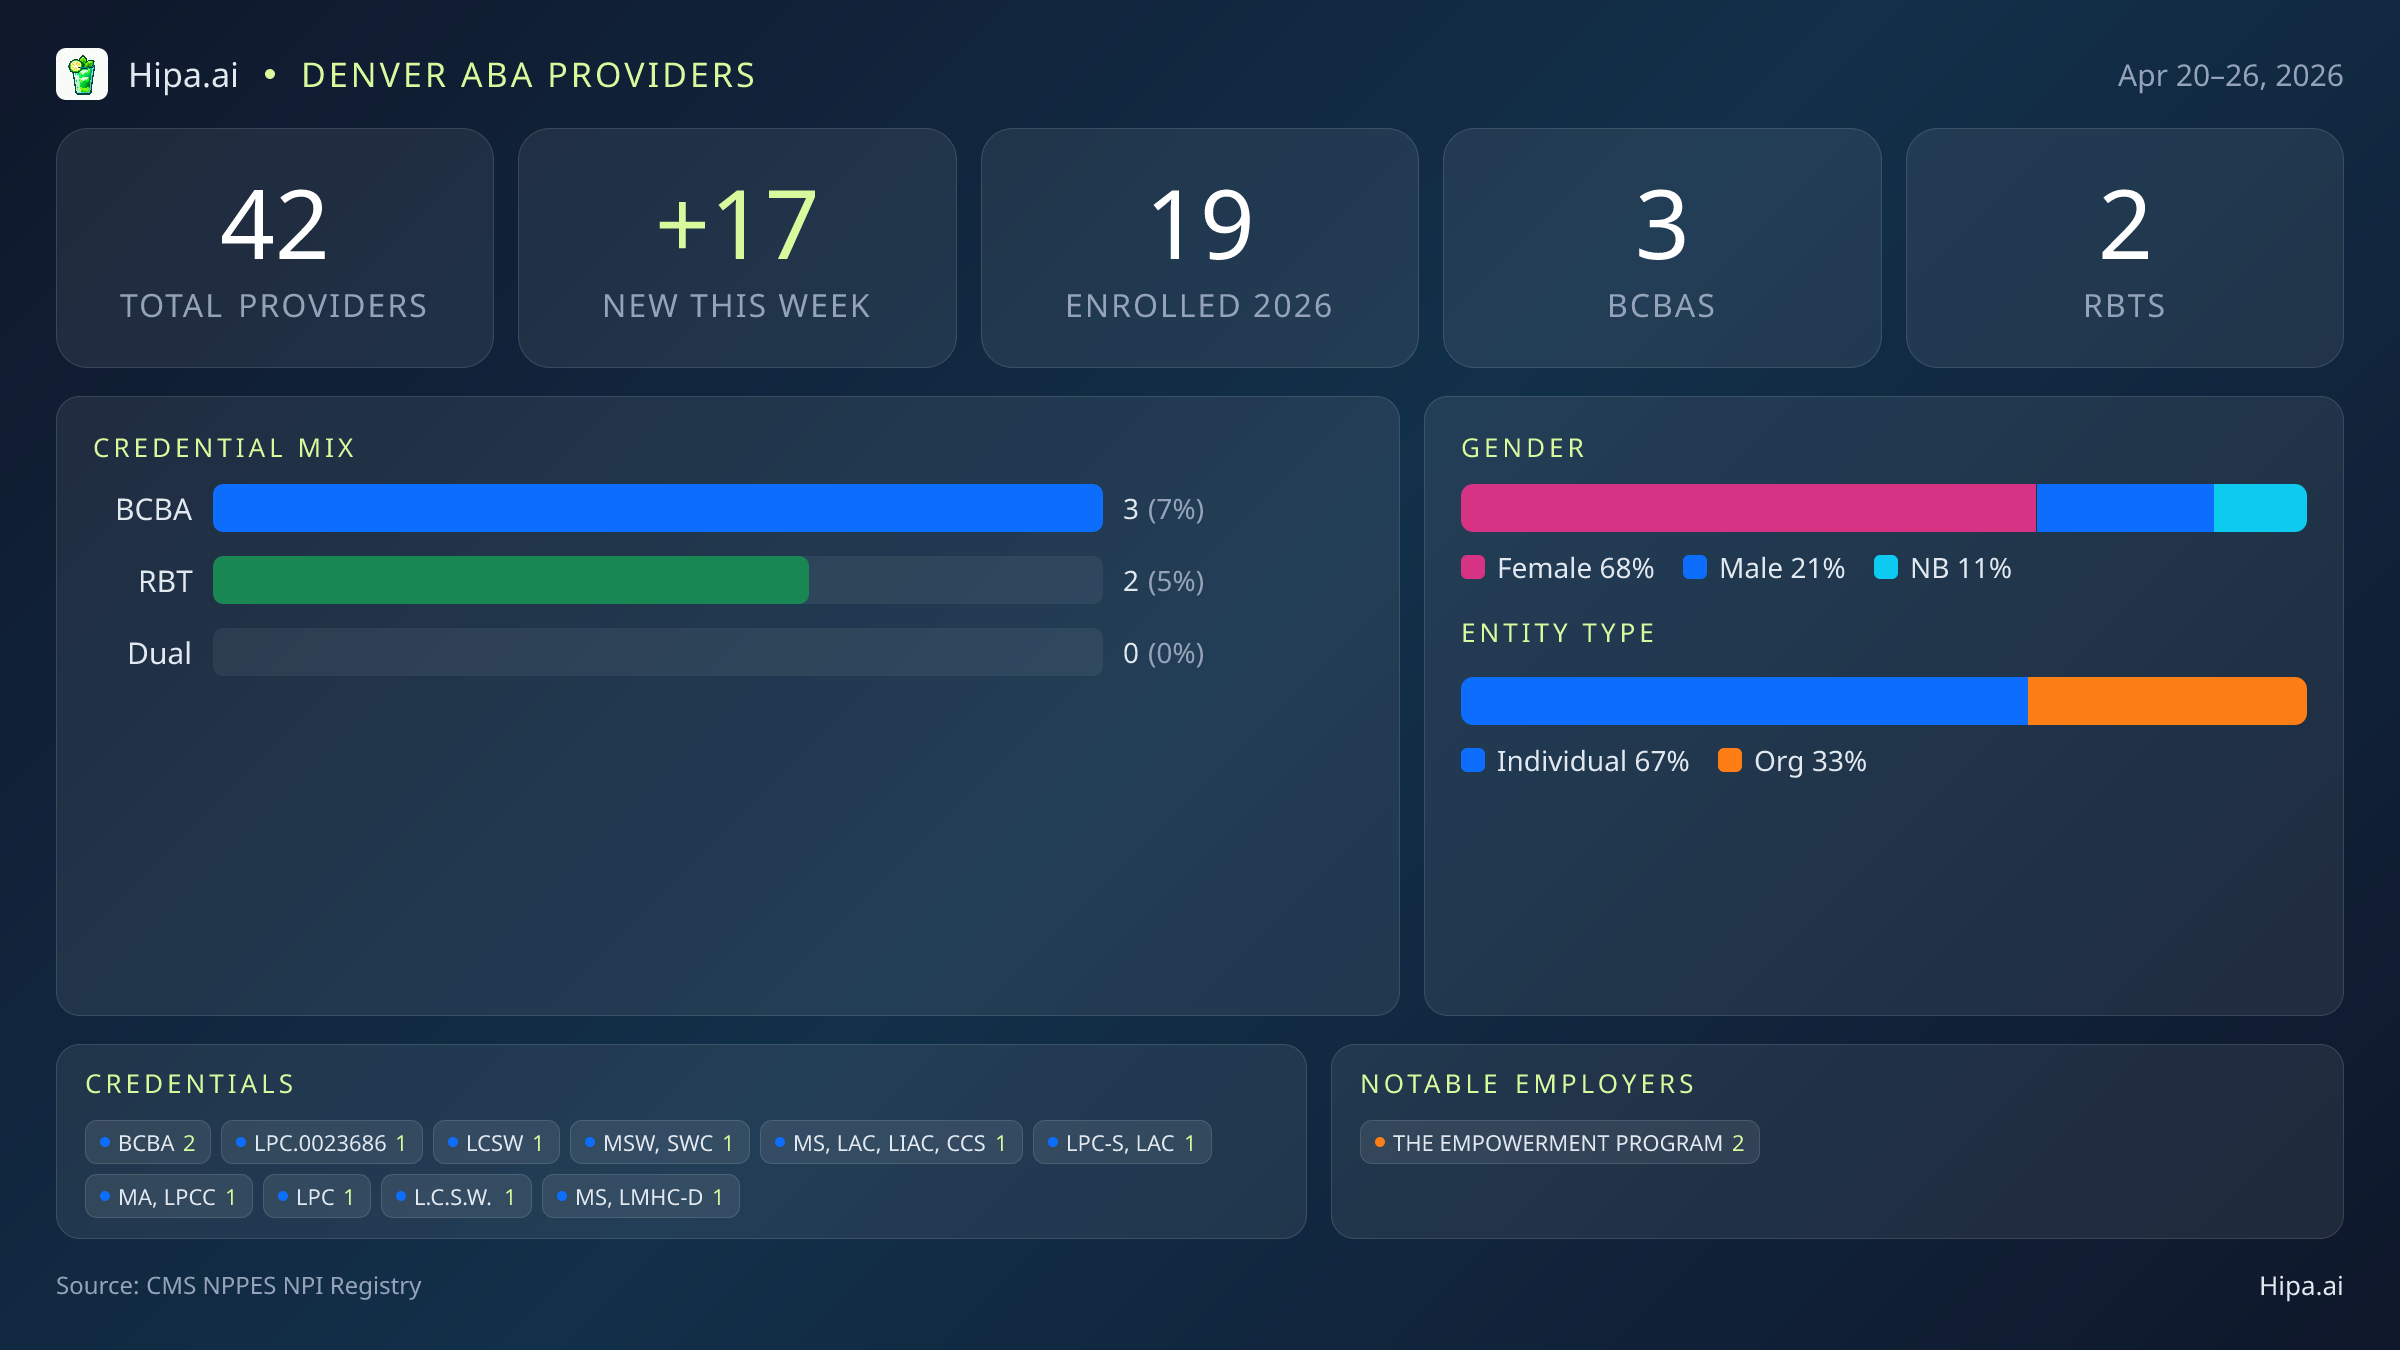2400x1350 pixels.
Task: Select the LPC.0023686 credential chip
Action: tap(321, 1143)
